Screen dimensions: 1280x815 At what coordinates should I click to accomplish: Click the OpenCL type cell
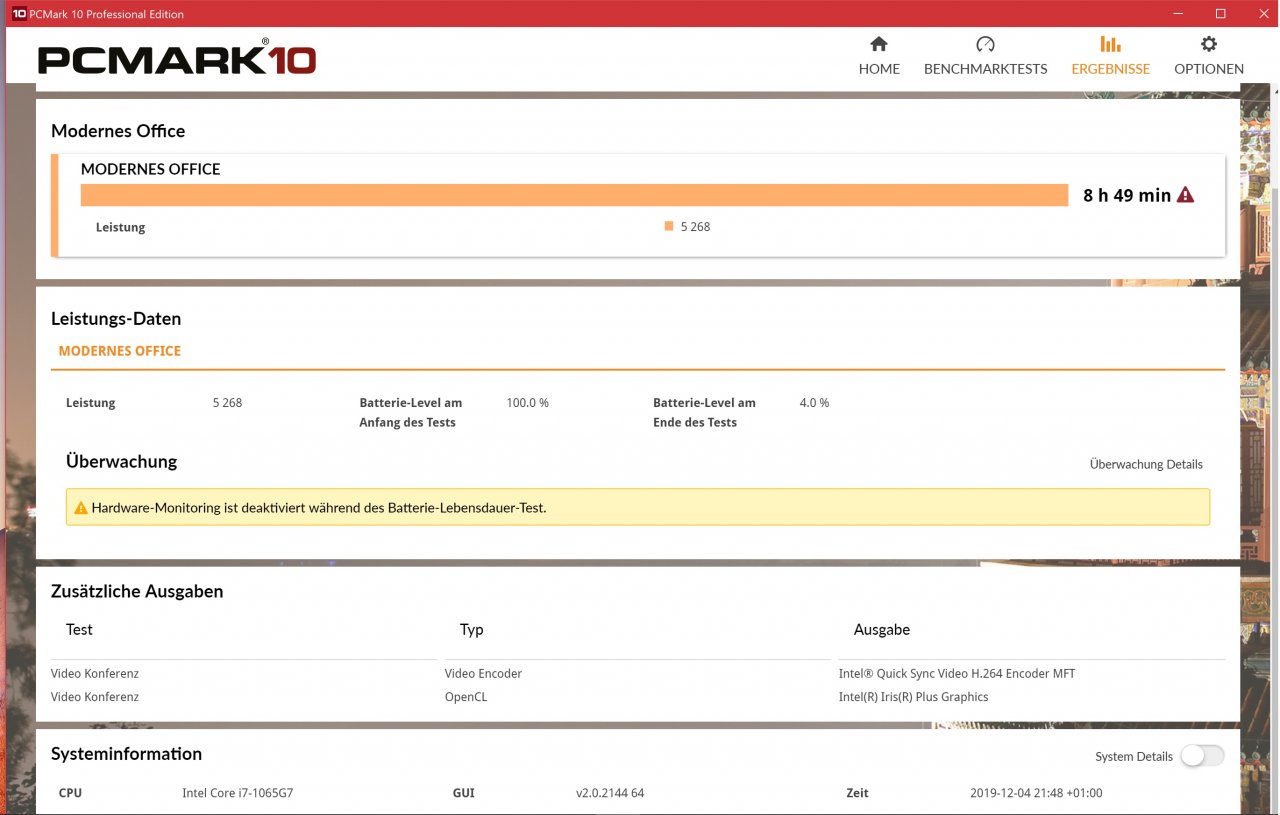[466, 697]
